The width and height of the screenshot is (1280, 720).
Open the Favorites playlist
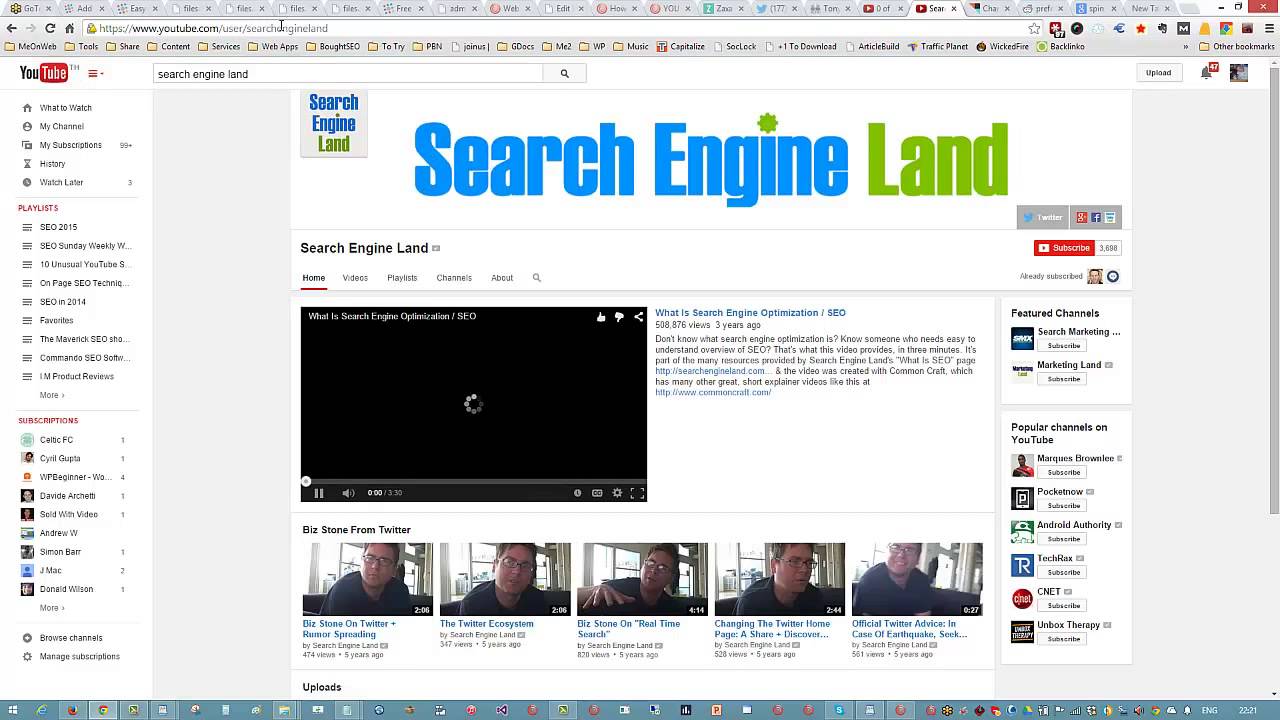coord(56,320)
